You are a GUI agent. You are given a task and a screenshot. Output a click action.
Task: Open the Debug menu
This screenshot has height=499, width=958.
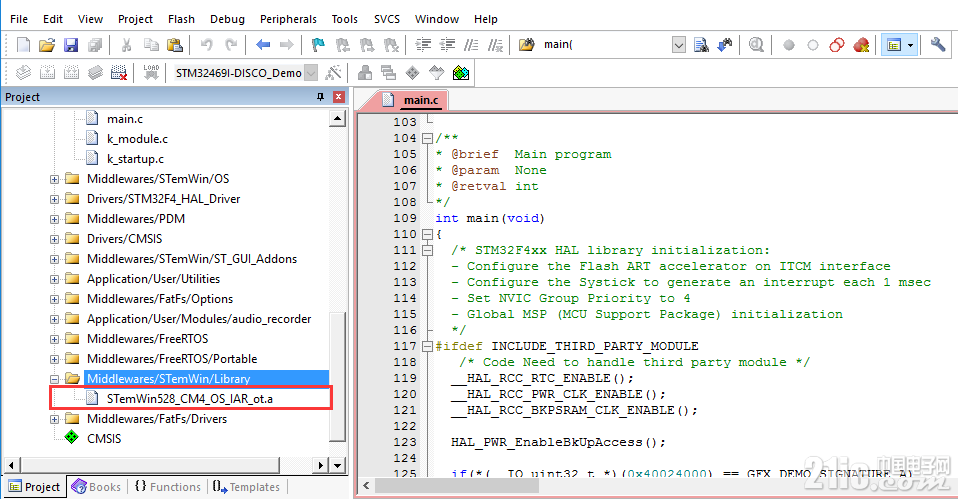pos(227,19)
